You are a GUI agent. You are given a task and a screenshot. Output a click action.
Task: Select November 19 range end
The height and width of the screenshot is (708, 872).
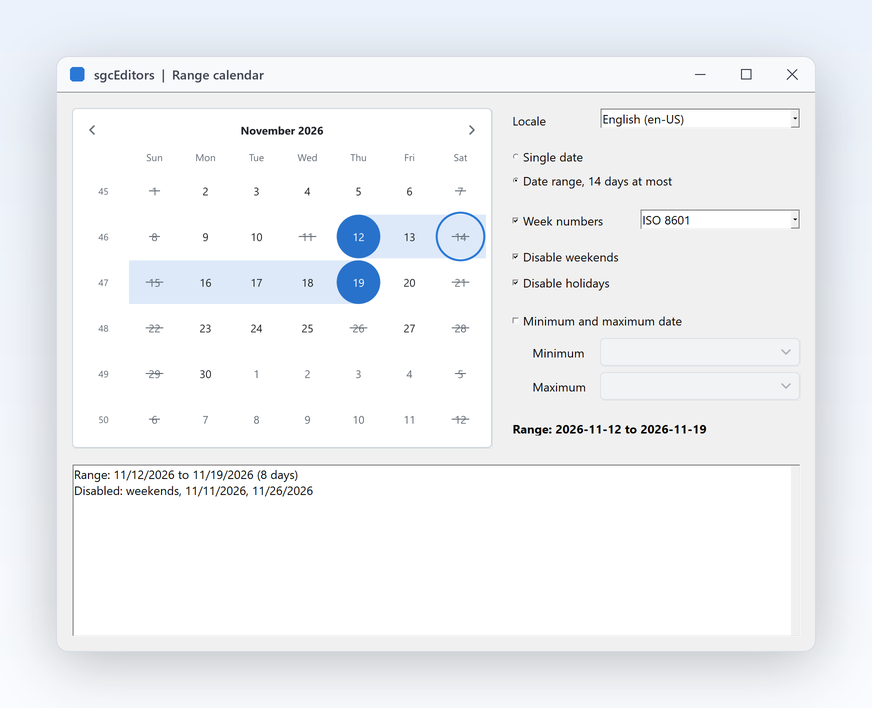click(359, 283)
